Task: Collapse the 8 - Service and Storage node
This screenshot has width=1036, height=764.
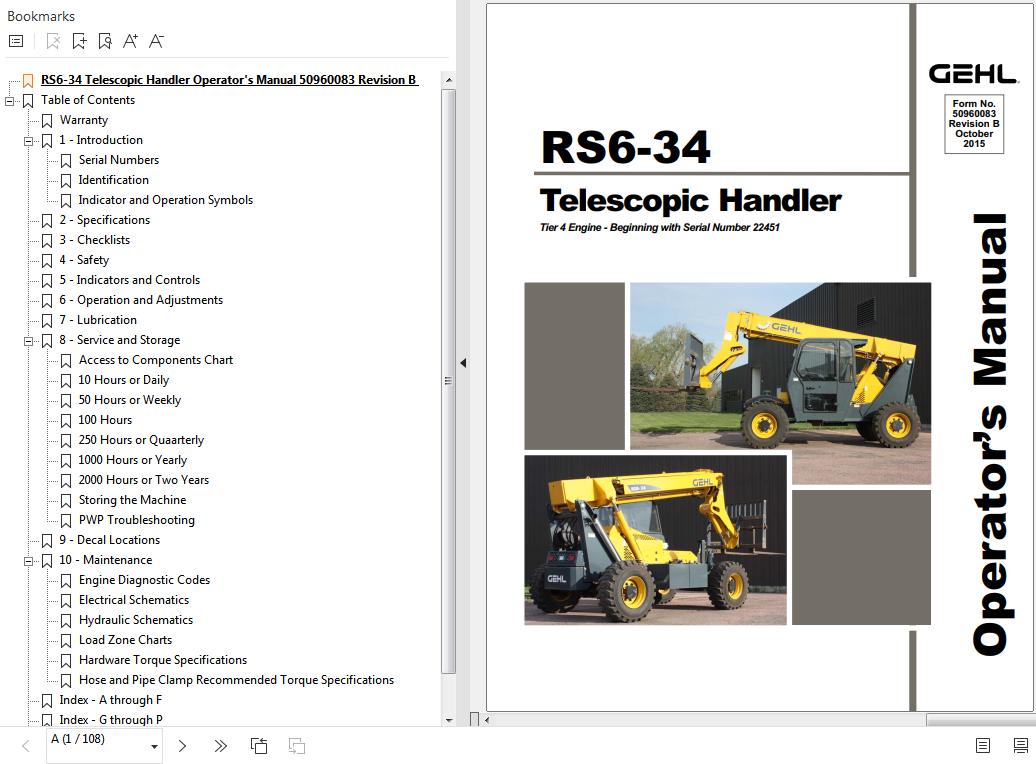Action: 28,341
